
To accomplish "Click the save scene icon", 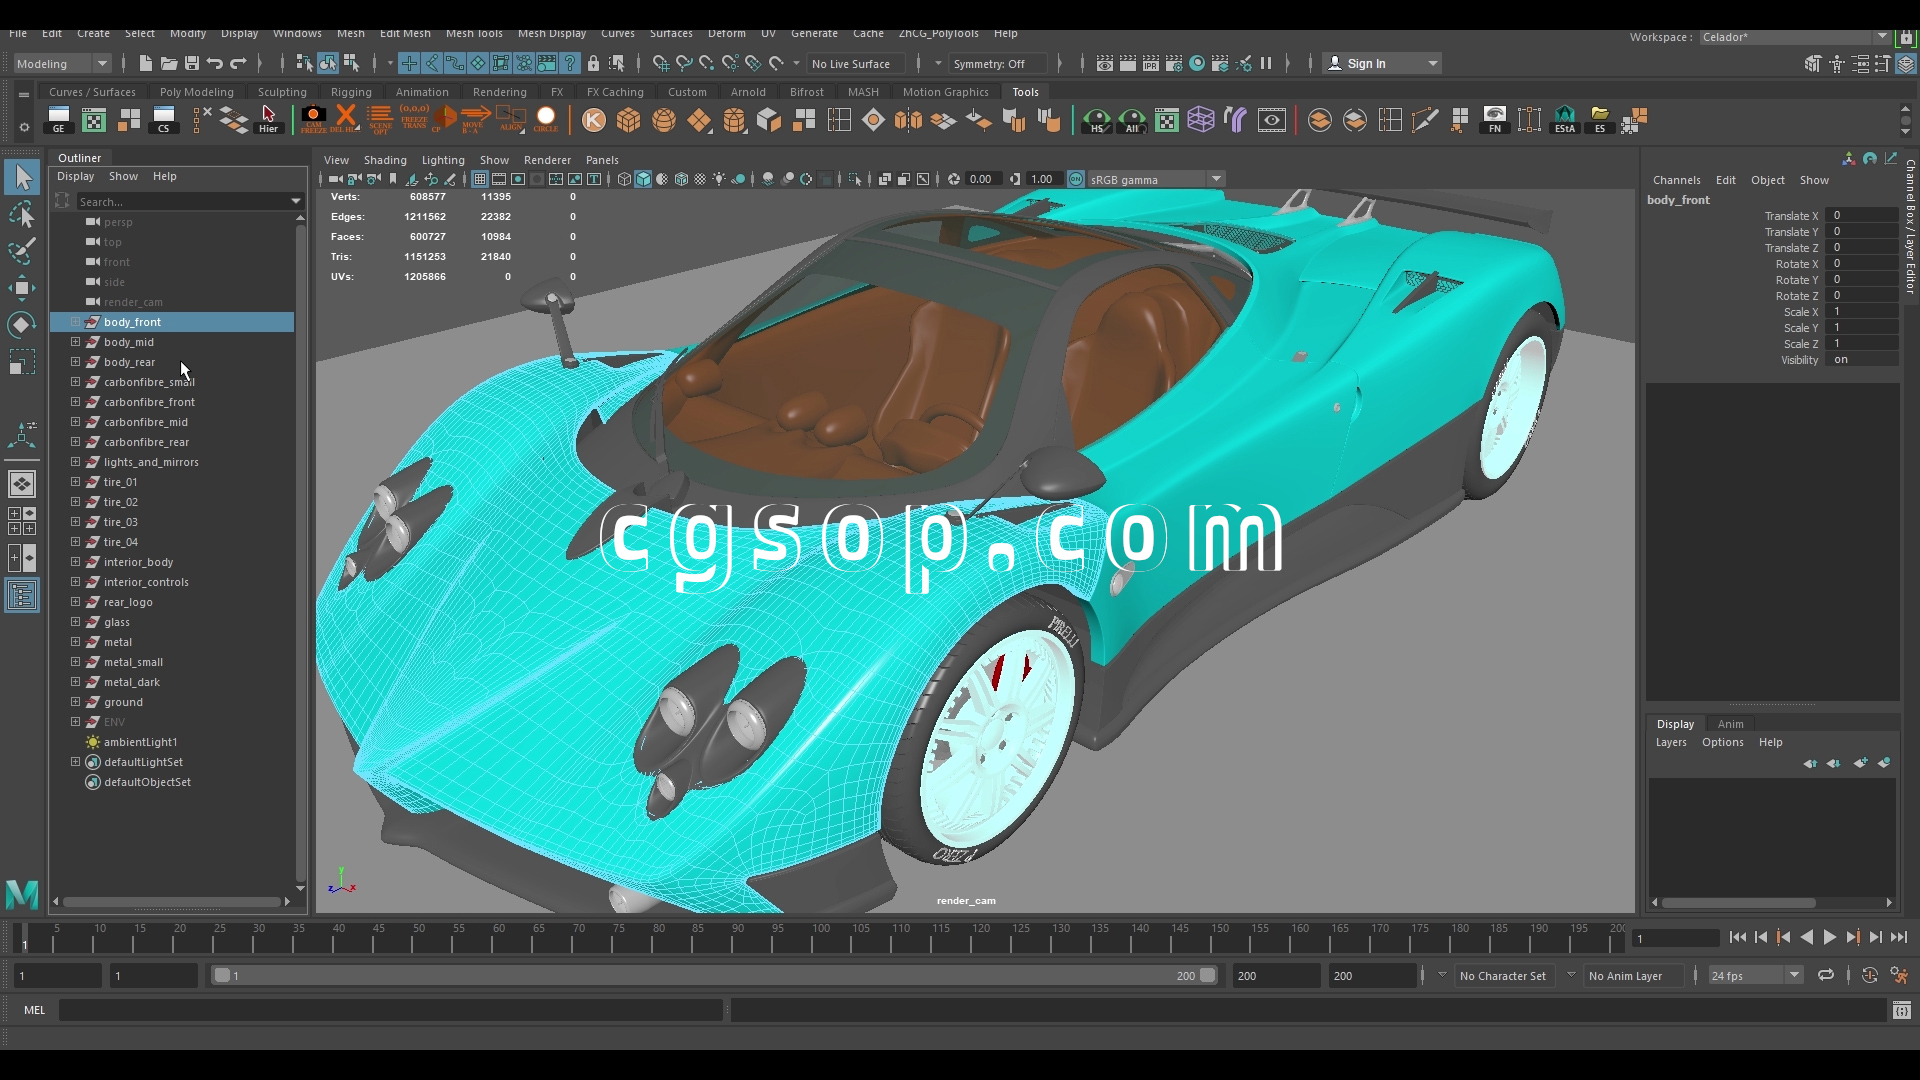I will click(192, 63).
